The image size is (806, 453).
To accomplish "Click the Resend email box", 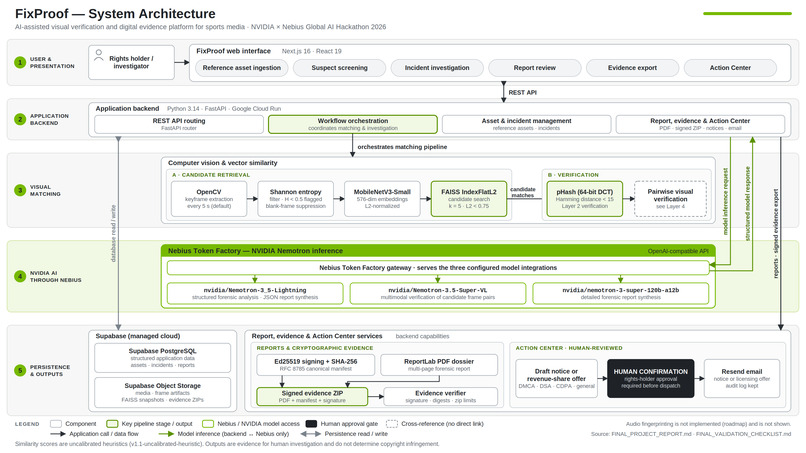I will (742, 378).
